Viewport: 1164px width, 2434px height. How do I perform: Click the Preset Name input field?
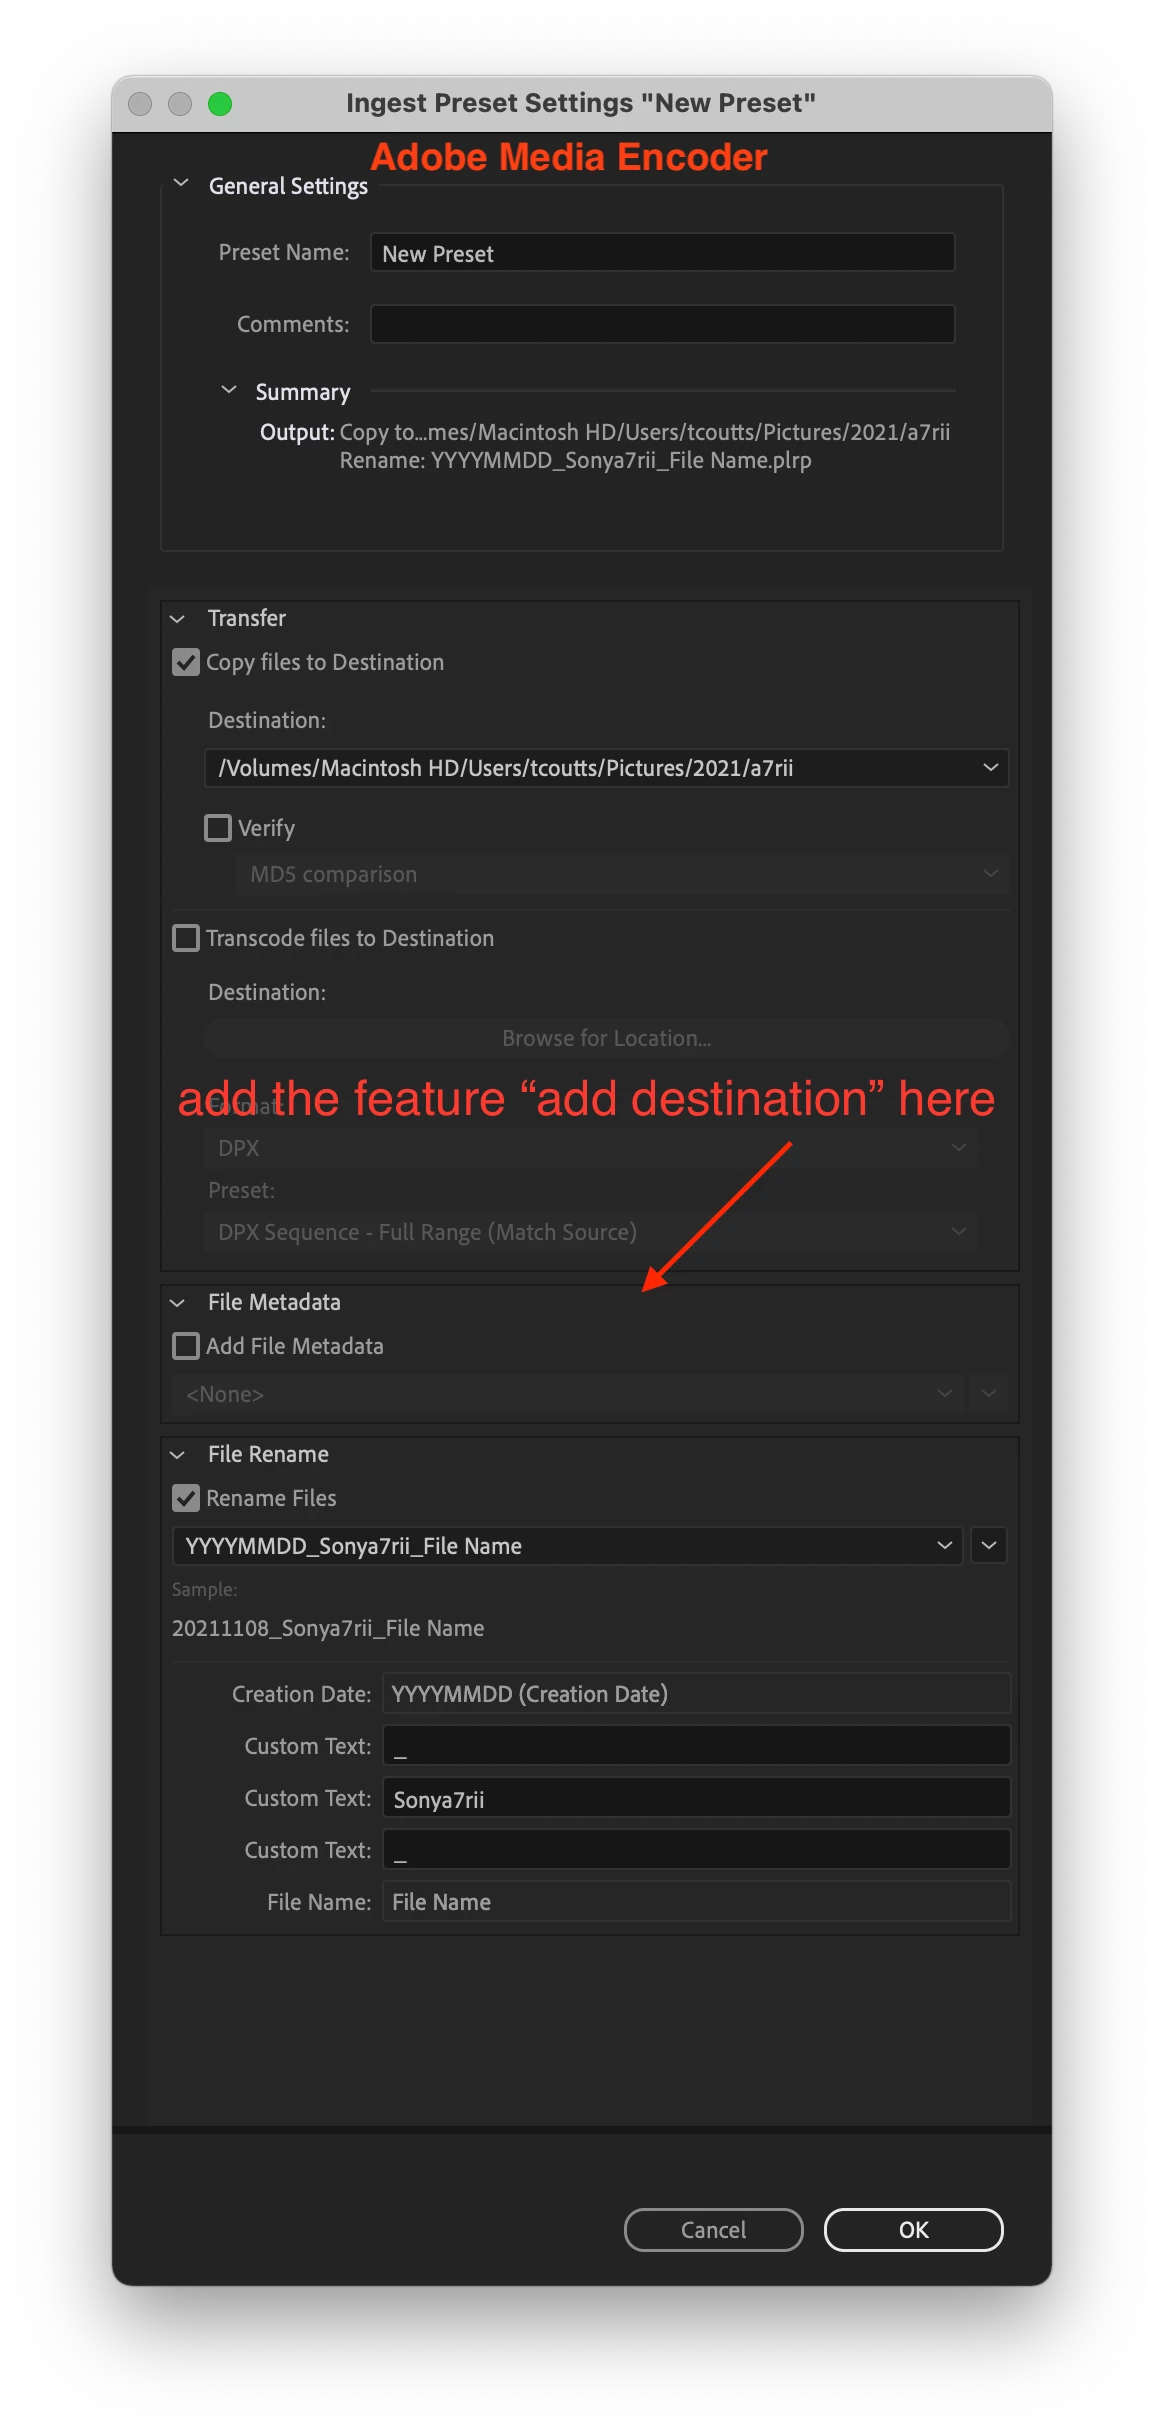[x=662, y=253]
